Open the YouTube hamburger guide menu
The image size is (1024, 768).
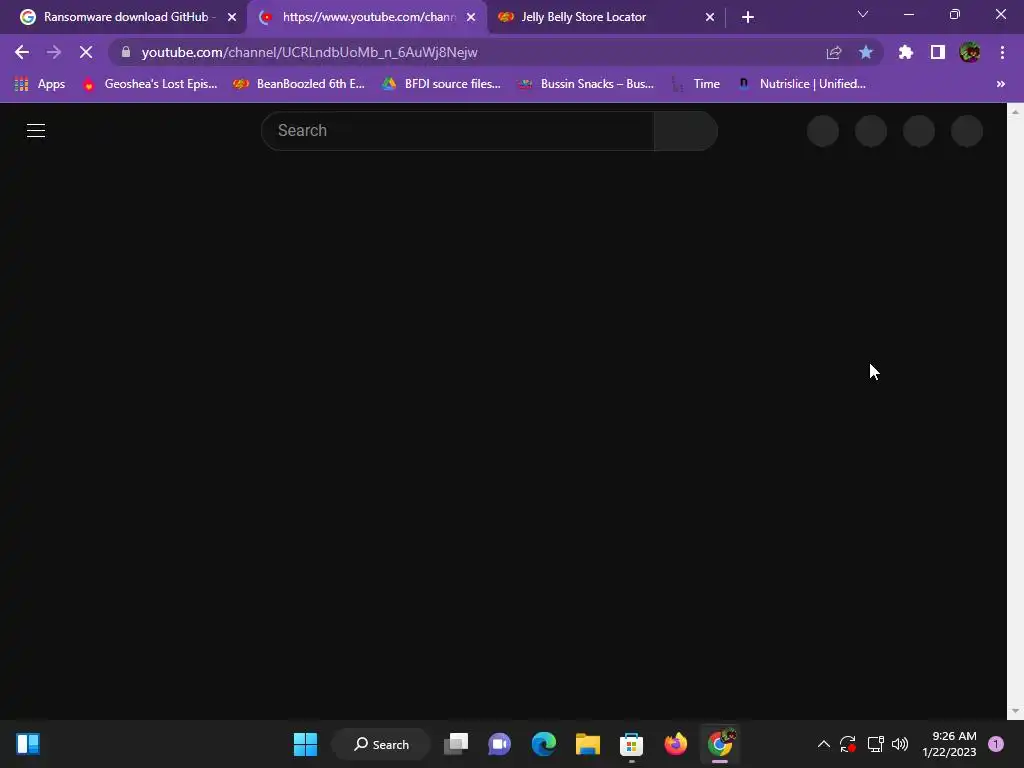pyautogui.click(x=36, y=131)
